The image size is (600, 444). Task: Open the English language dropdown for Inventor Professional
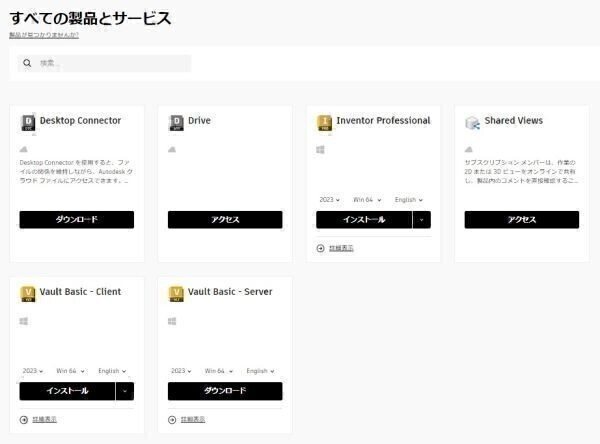[x=409, y=200]
